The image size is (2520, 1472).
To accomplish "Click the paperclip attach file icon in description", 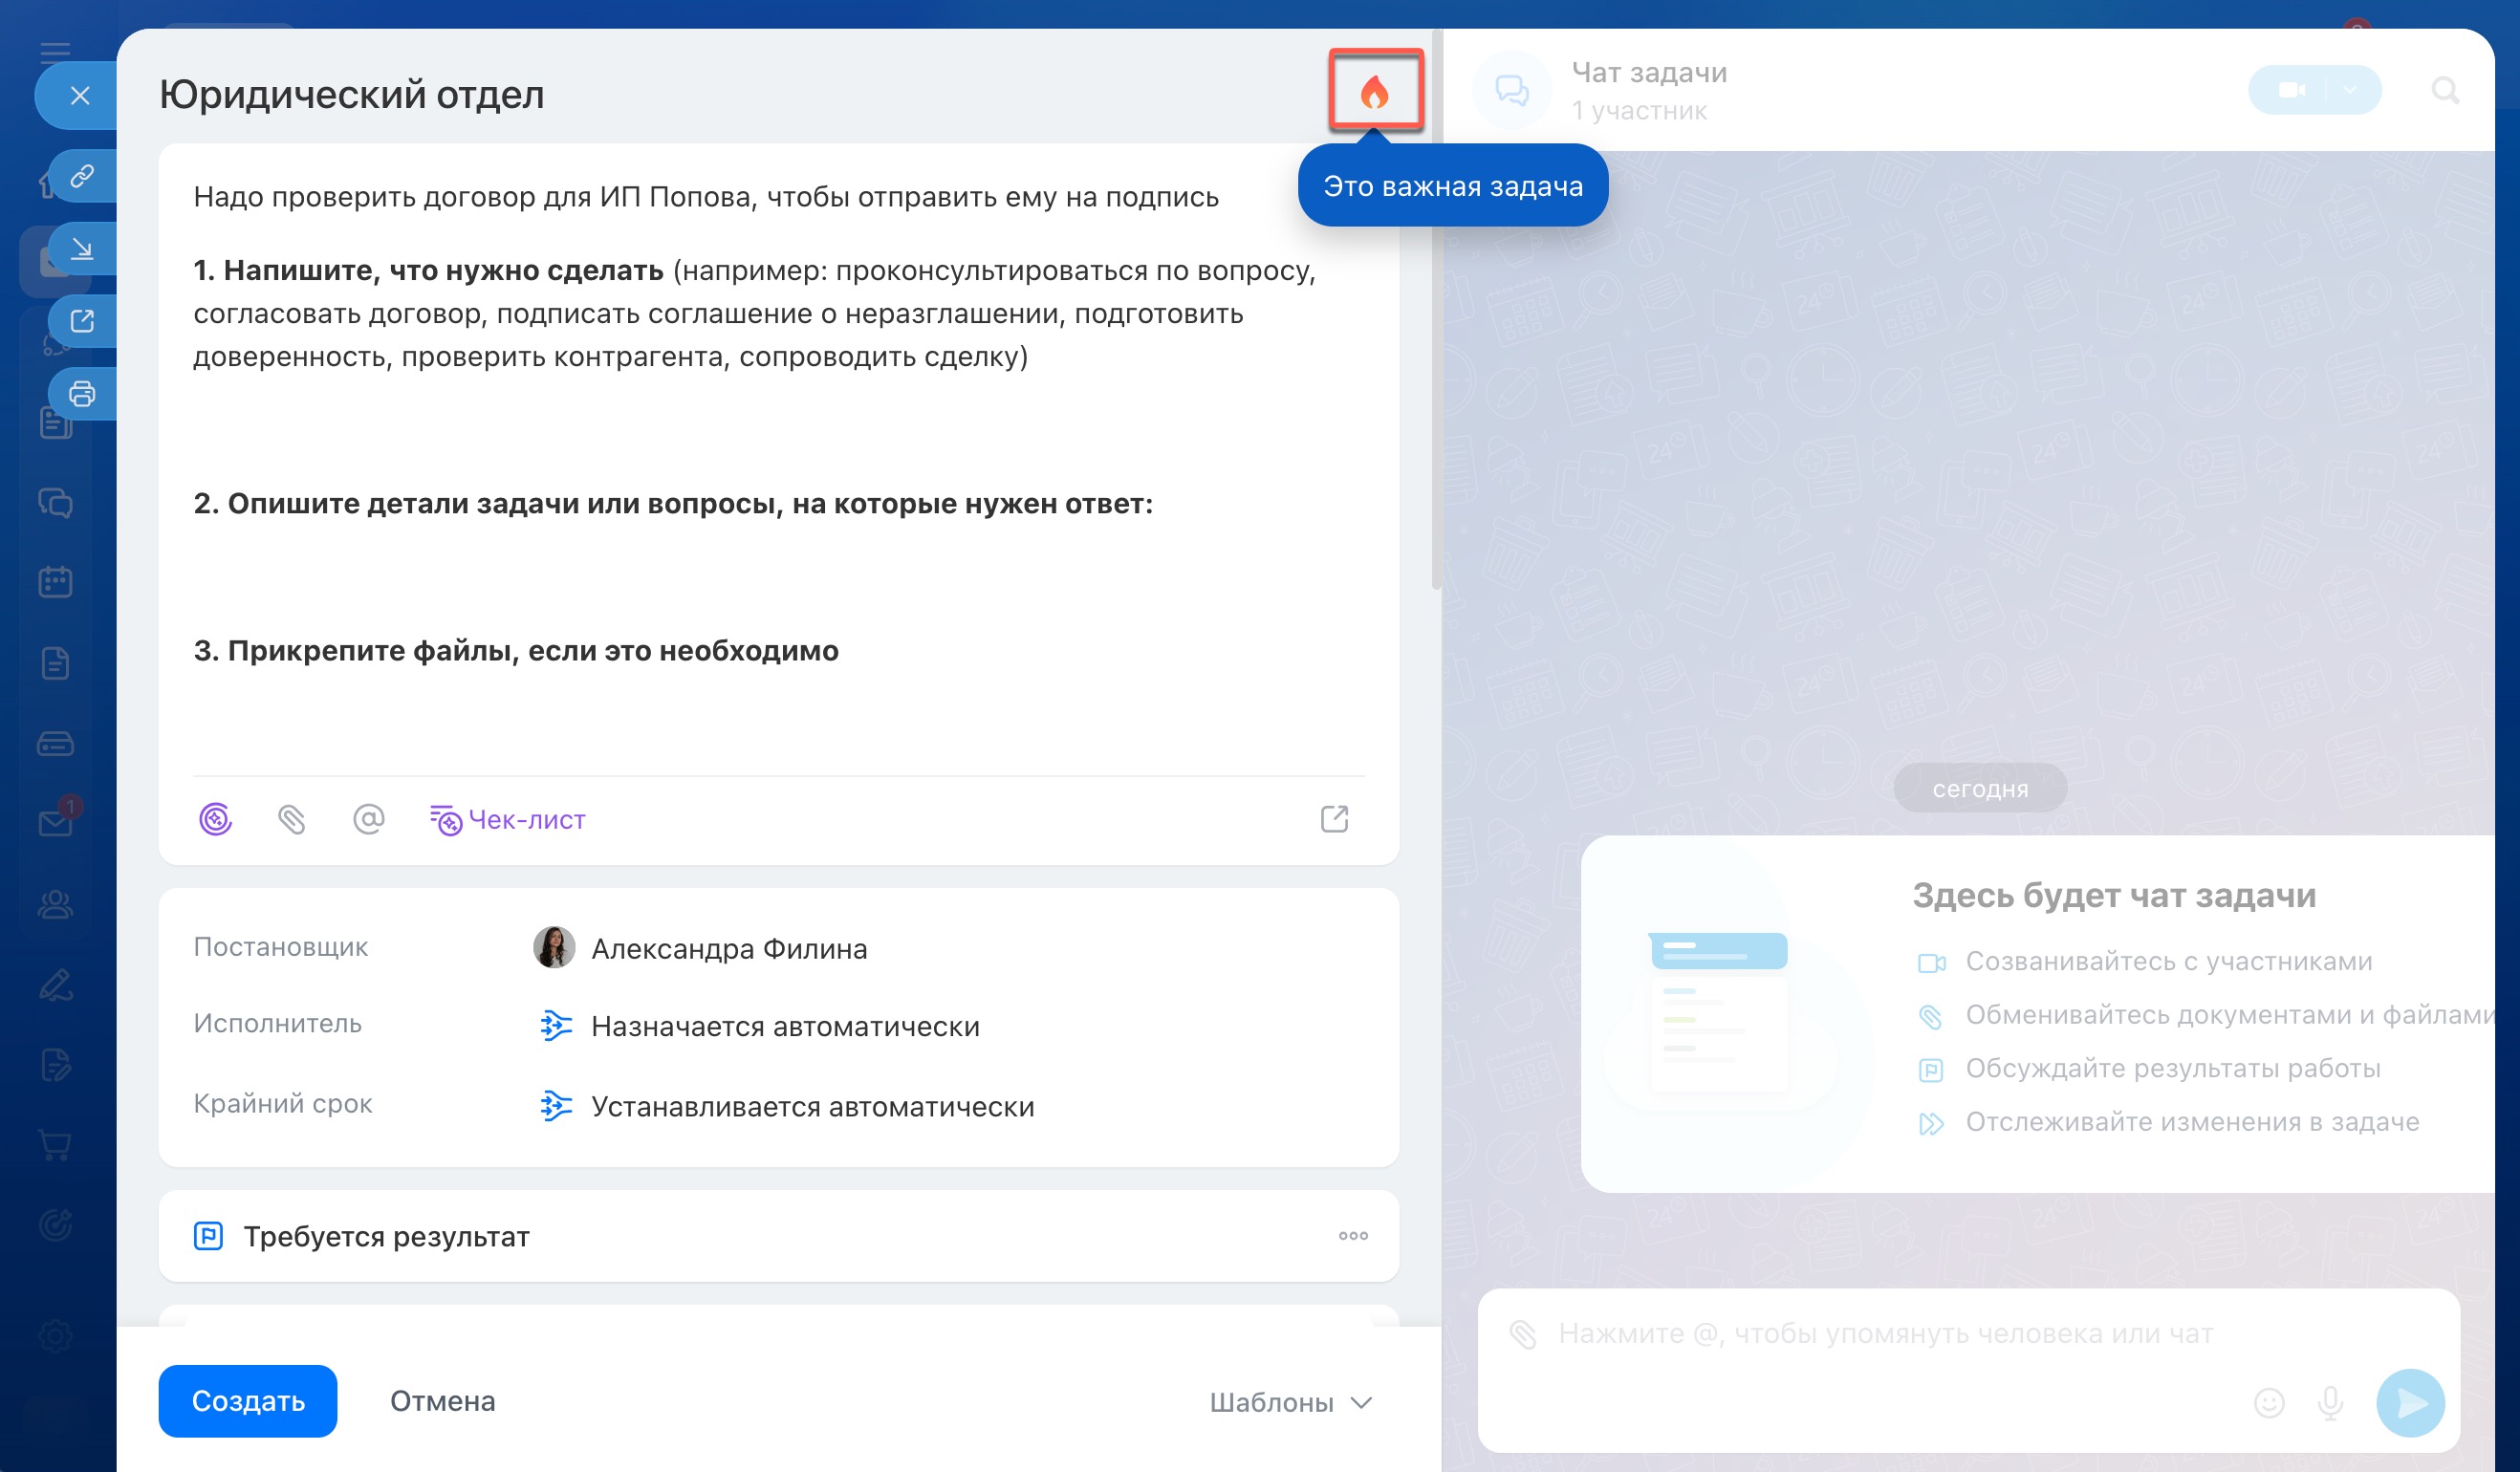I will pos(291,820).
